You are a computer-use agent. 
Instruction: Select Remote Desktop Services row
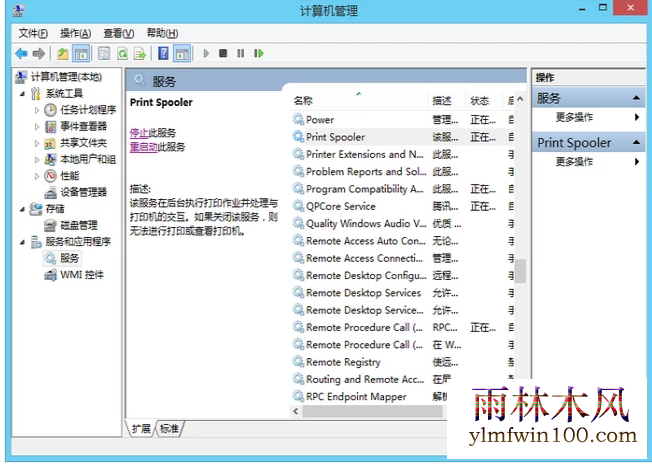click(x=403, y=293)
